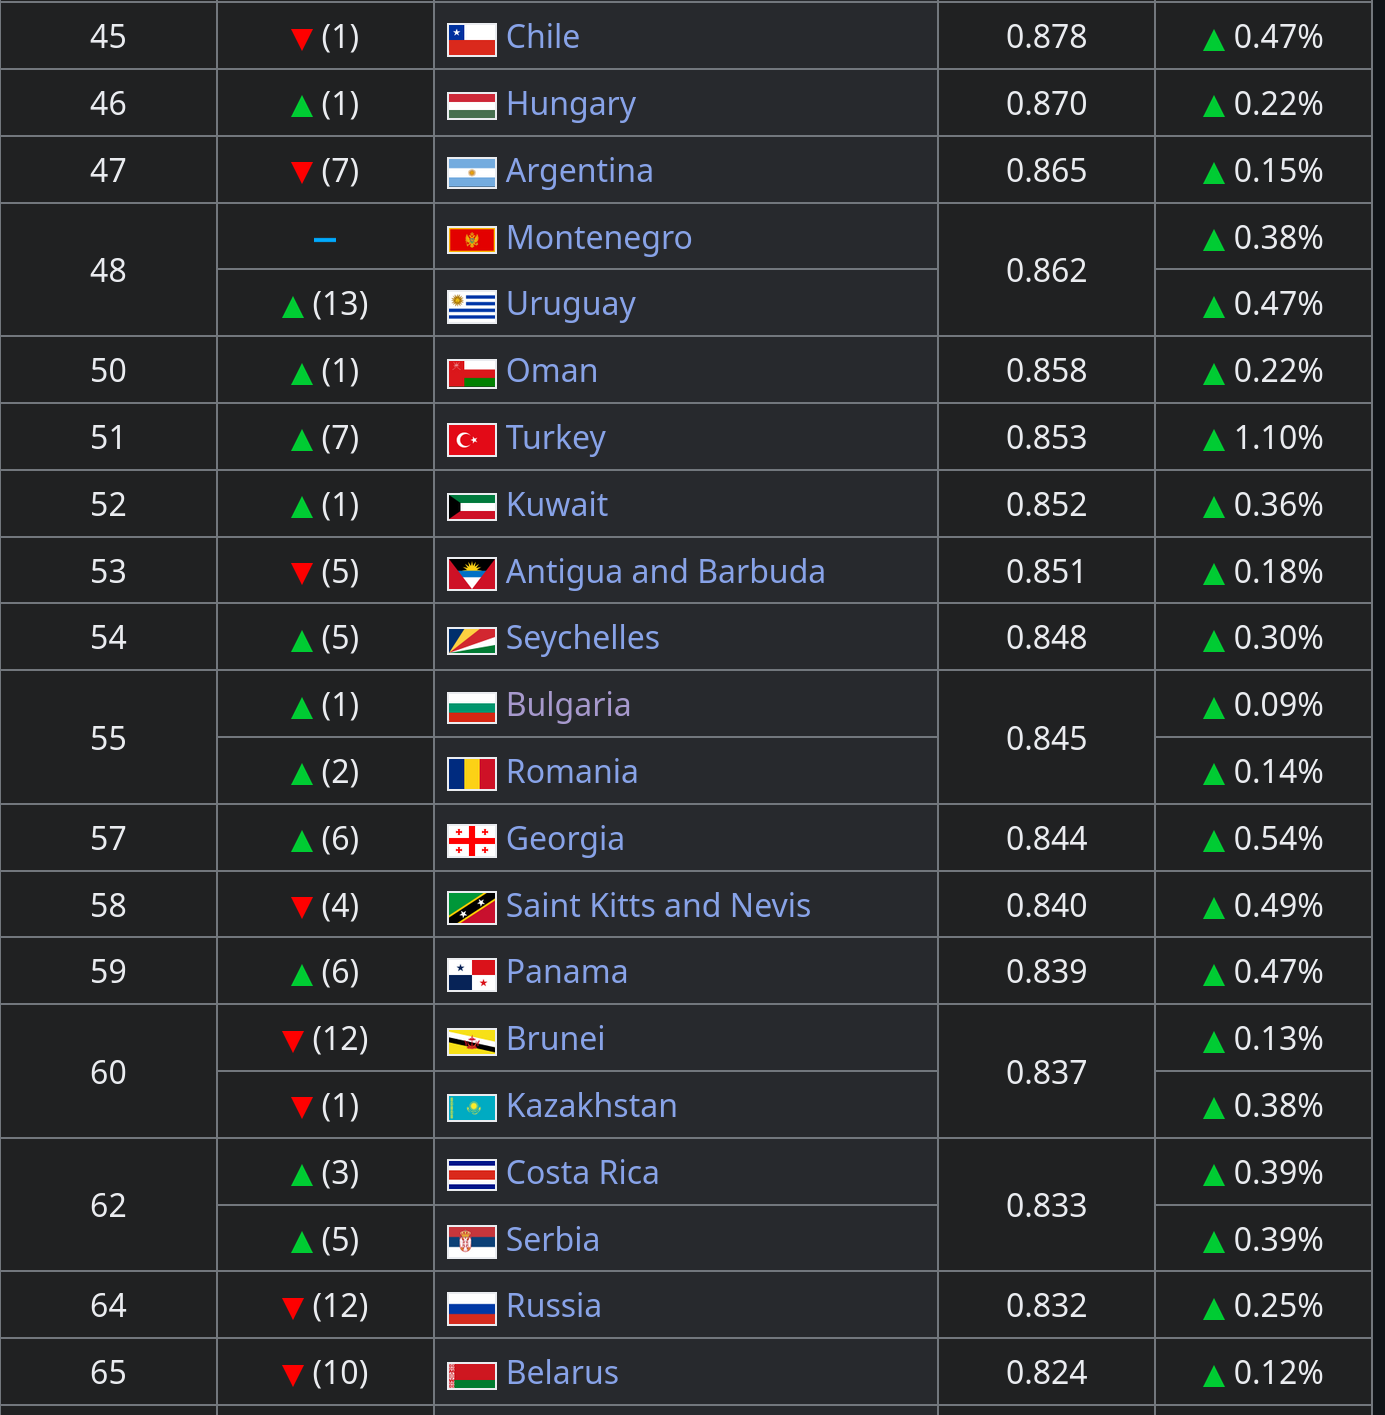Click the Belarus flag icon
The width and height of the screenshot is (1385, 1415).
pos(471,1375)
